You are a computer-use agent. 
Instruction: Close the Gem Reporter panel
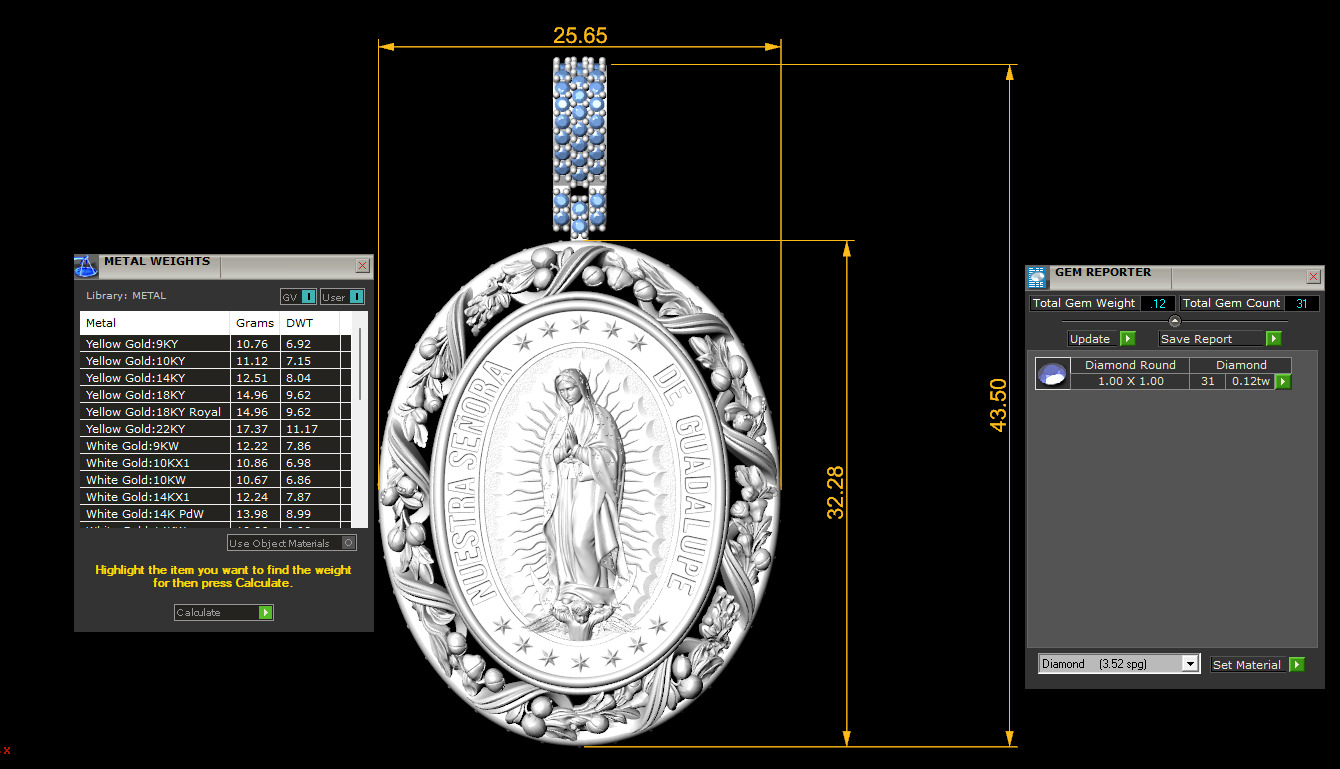click(x=1313, y=277)
